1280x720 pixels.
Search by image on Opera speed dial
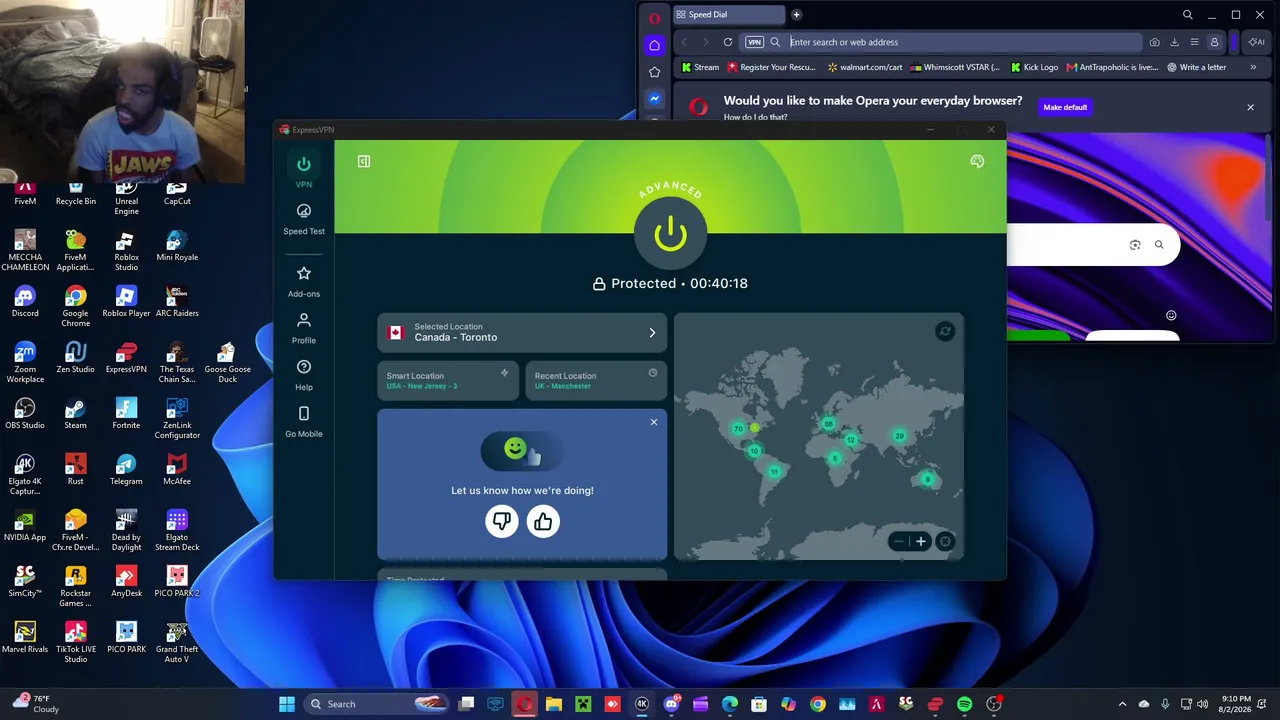[x=1135, y=245]
